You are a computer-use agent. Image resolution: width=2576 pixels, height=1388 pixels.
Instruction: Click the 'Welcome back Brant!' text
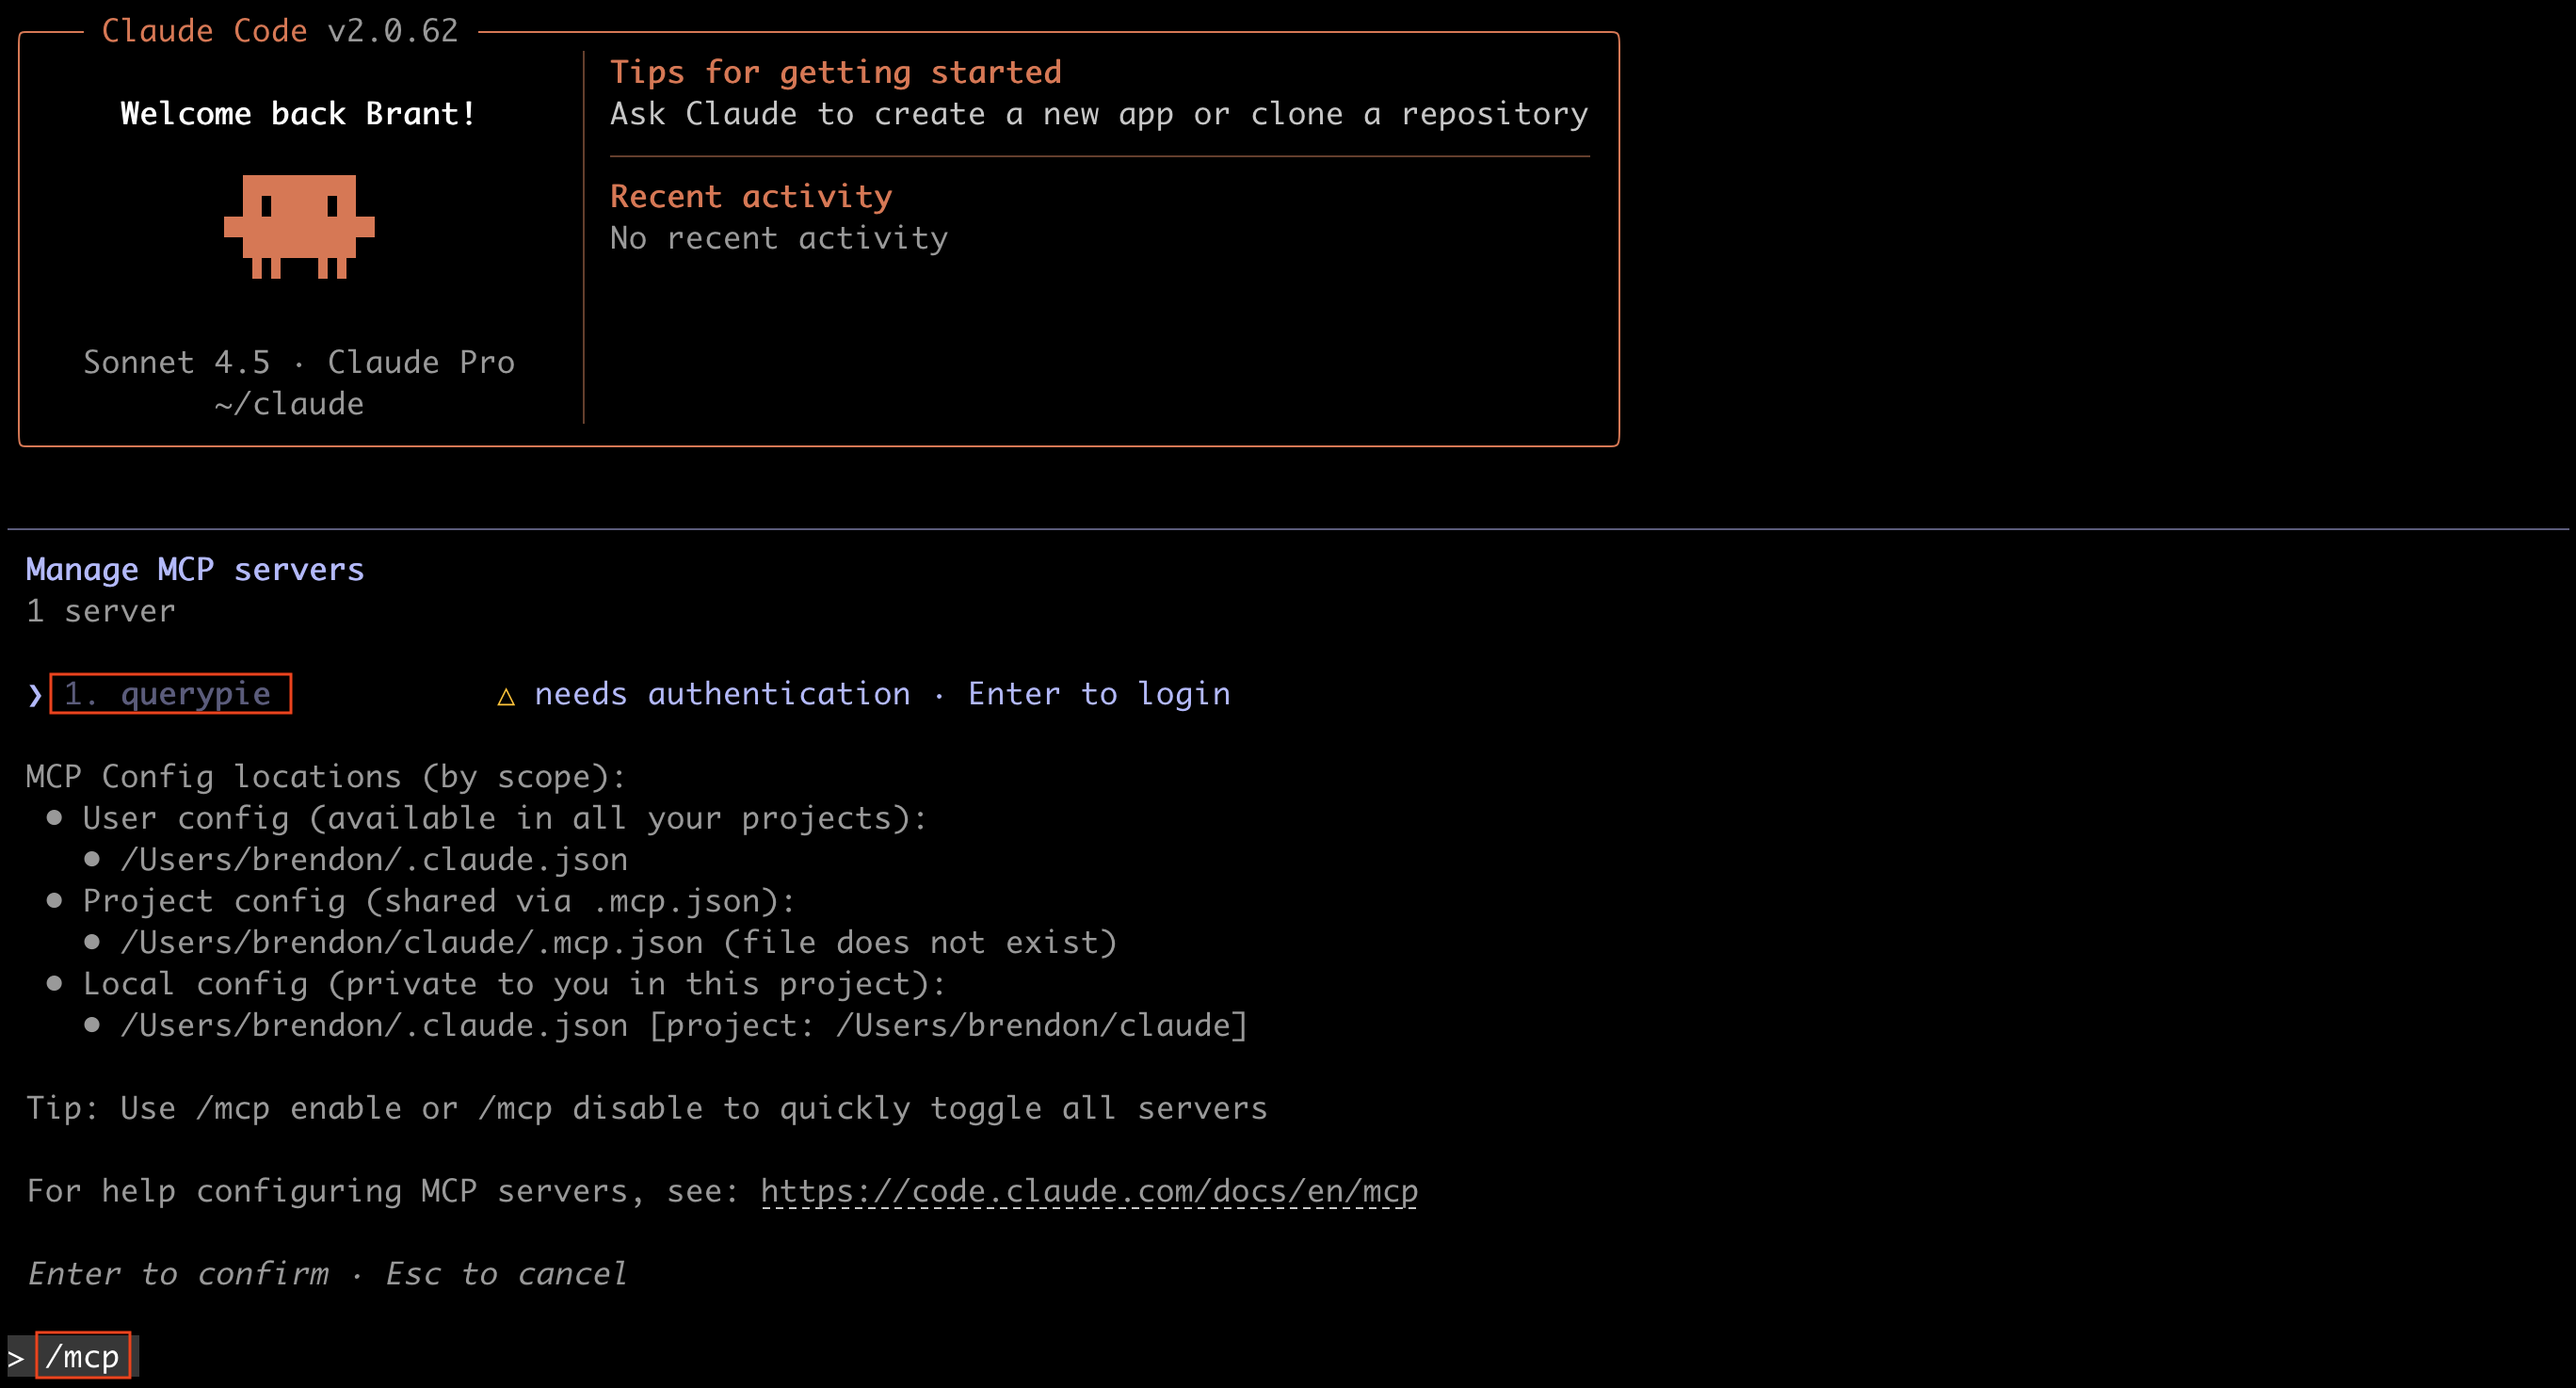297,114
